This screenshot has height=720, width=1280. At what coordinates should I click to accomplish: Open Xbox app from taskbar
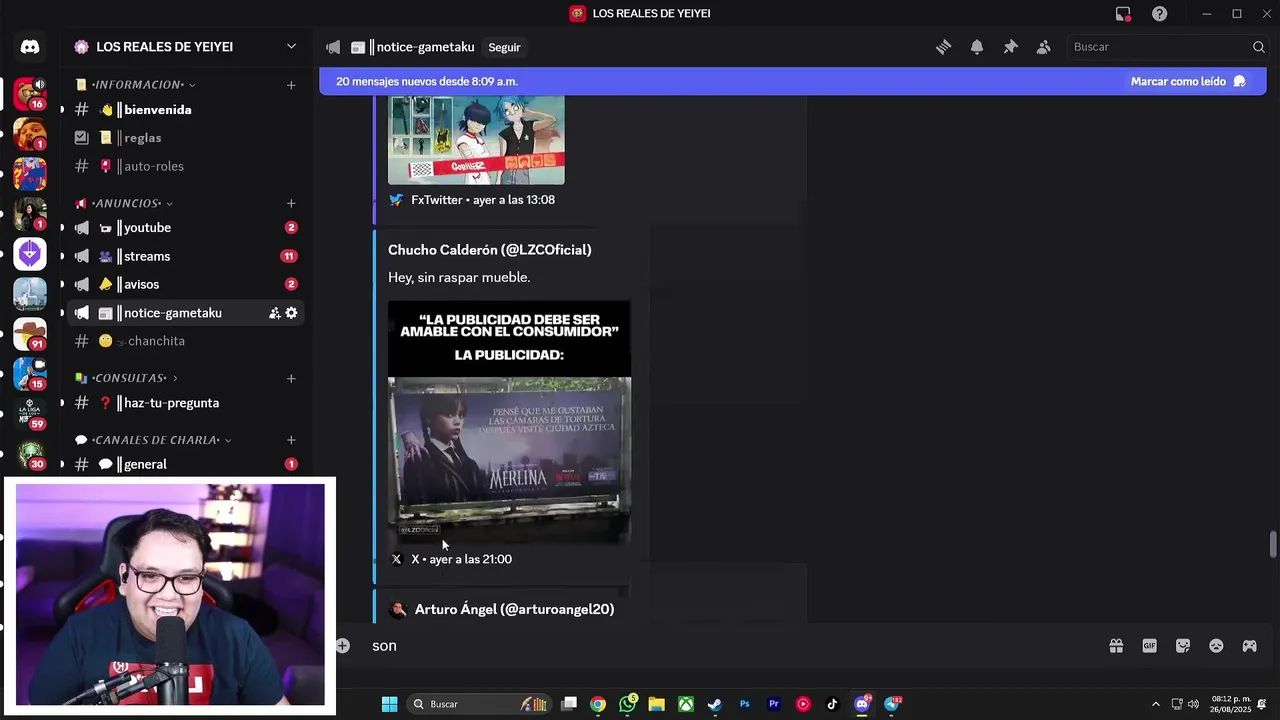tap(686, 704)
